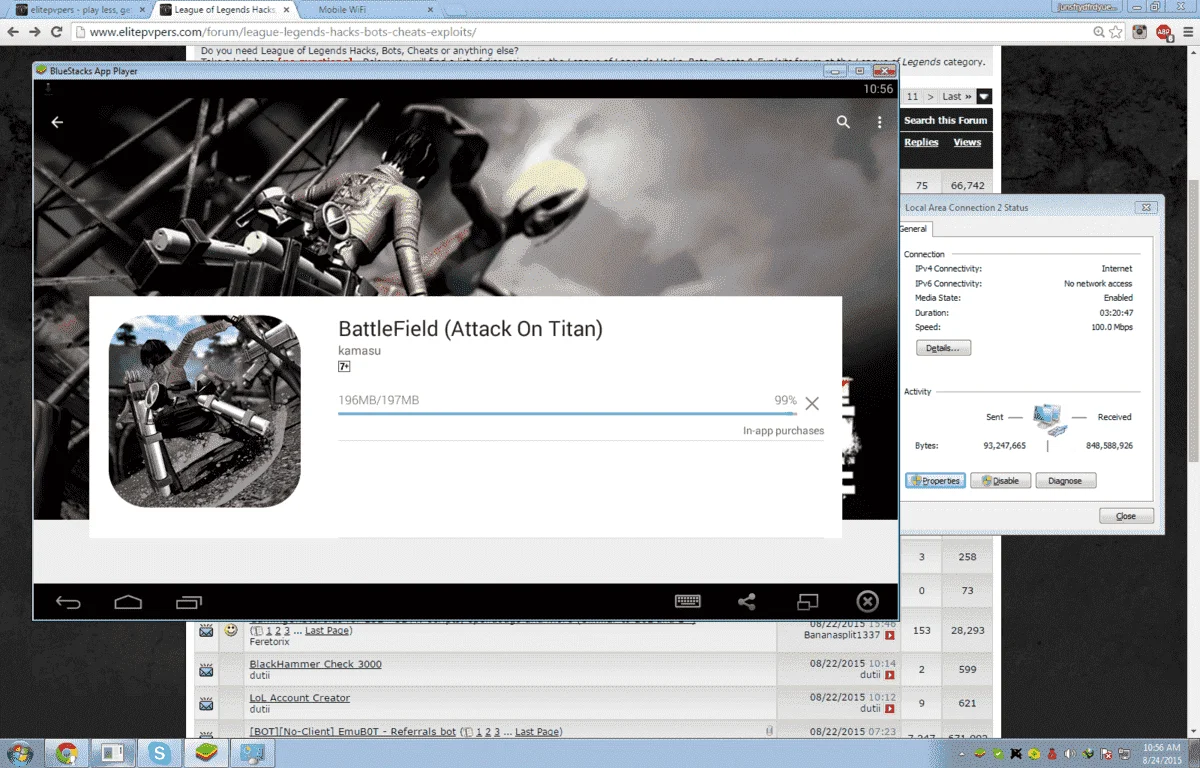Viewport: 1200px width, 768px height.
Task: Open the Details button in connection status
Action: pyautogui.click(x=943, y=348)
